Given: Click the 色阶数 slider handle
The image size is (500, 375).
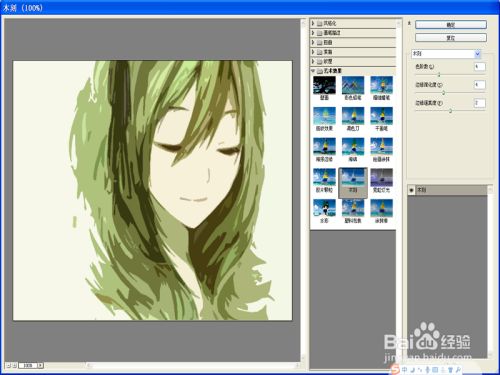Looking at the screenshot, I should [439, 75].
